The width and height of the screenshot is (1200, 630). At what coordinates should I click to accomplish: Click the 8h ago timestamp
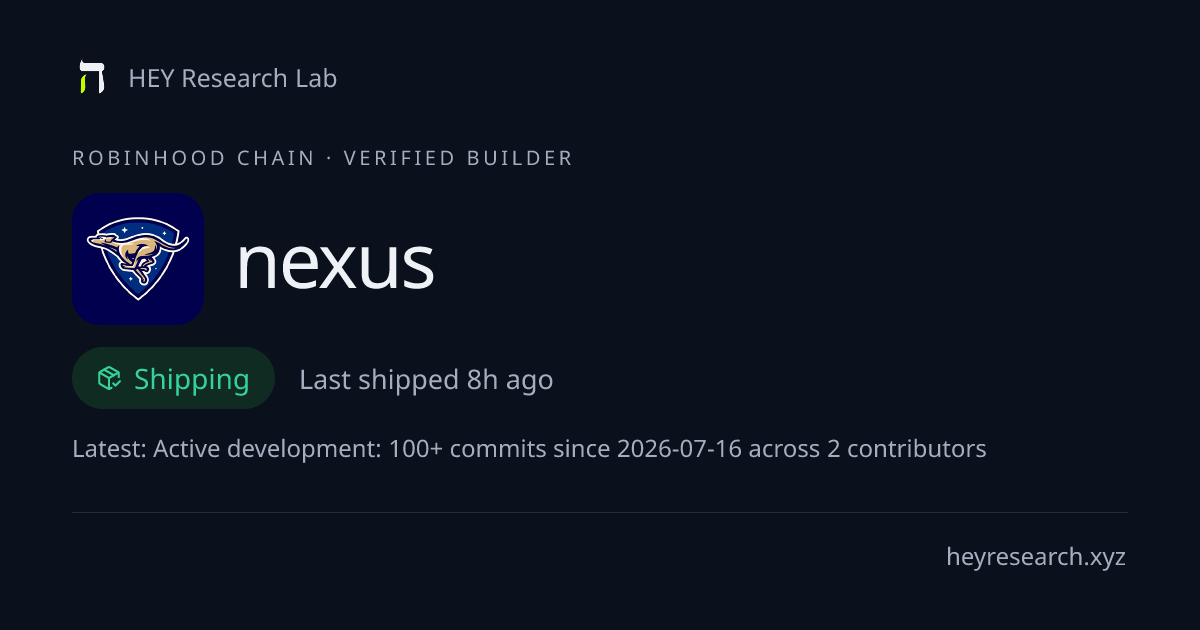510,380
